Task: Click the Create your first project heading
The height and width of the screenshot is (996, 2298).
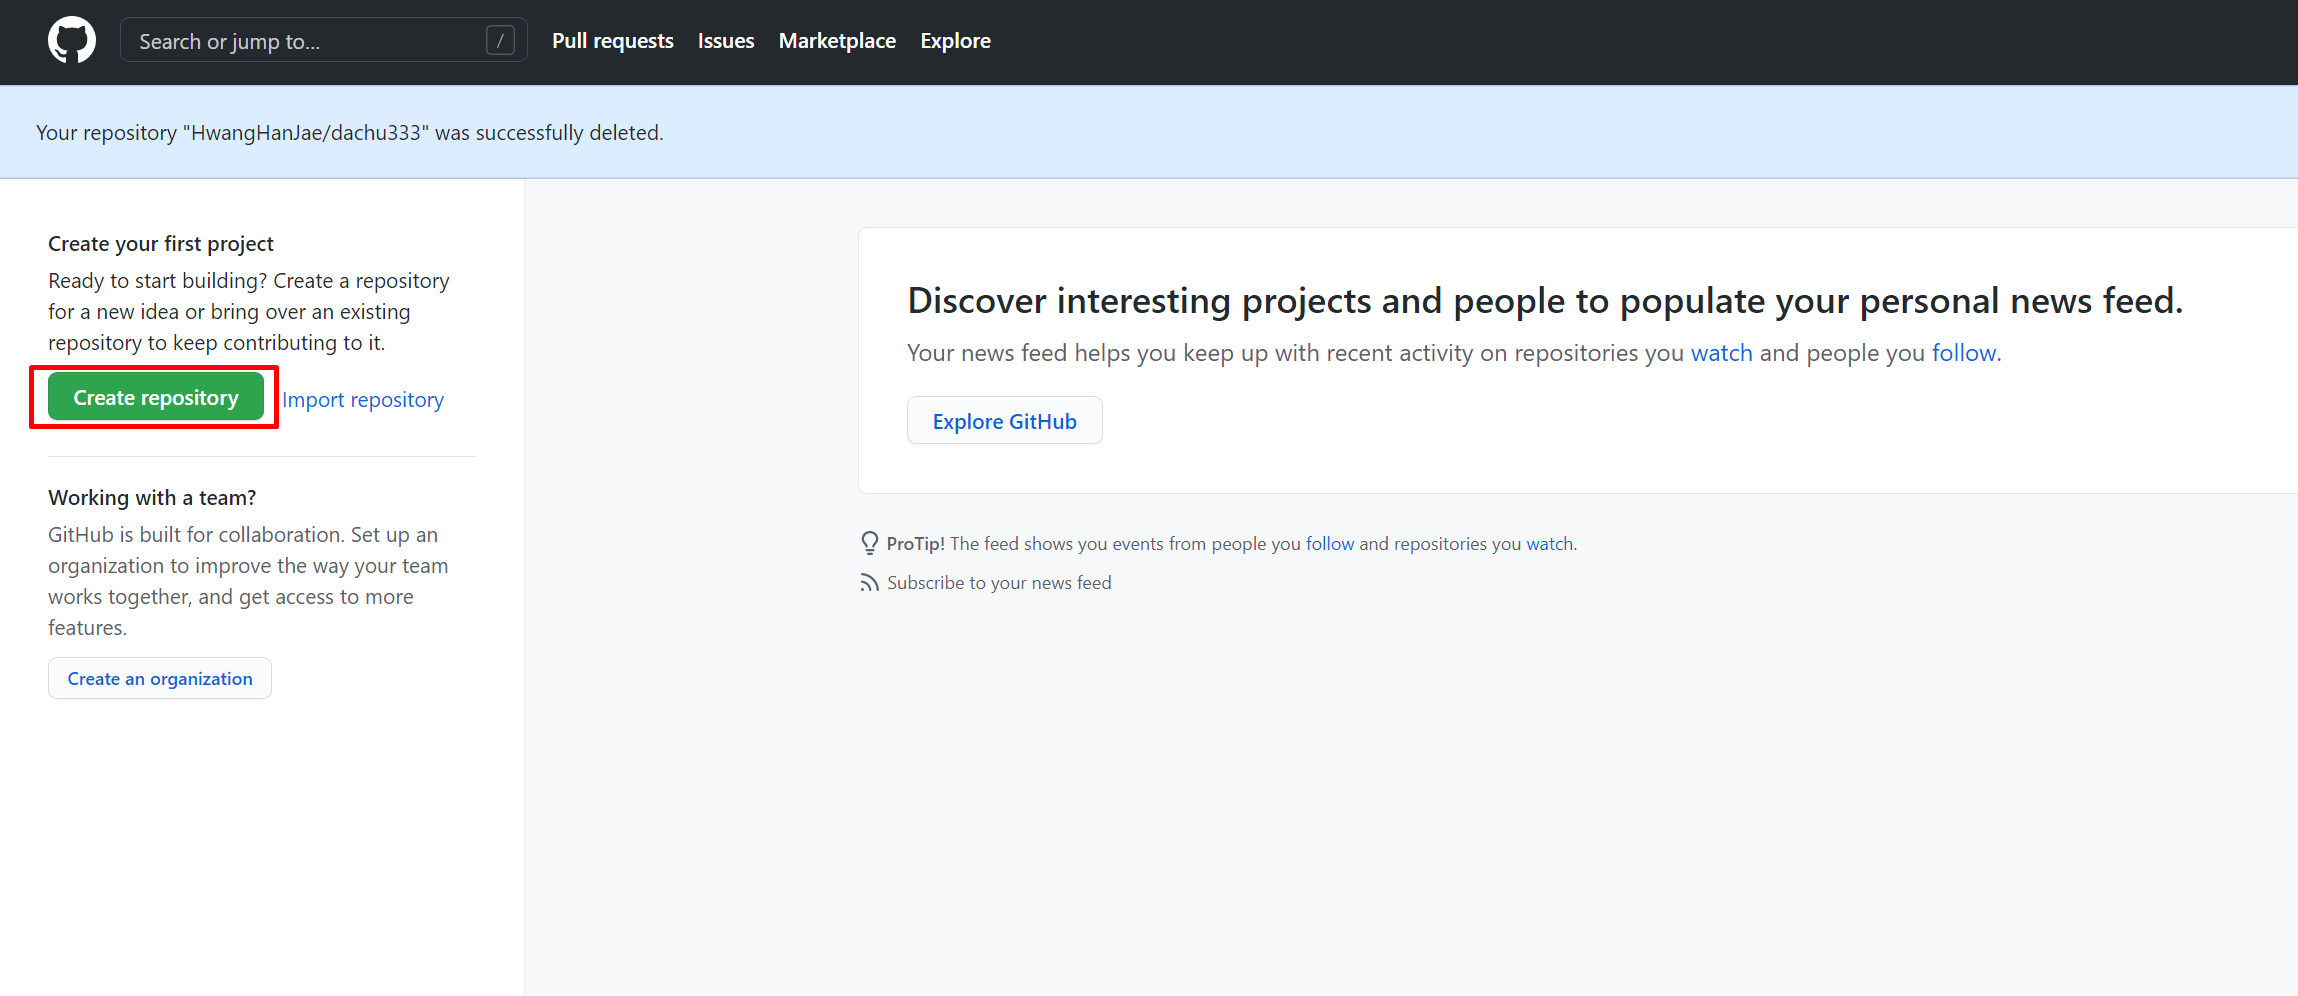Action: 161,244
